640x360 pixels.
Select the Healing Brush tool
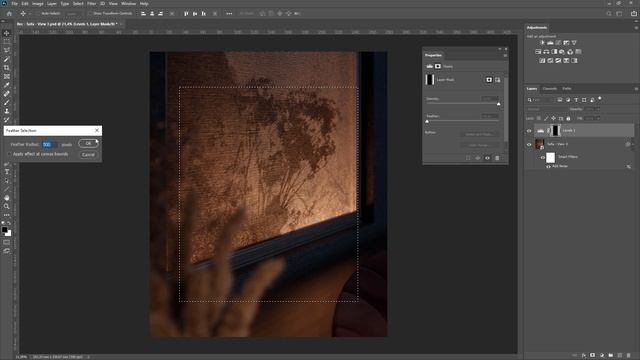click(7, 93)
